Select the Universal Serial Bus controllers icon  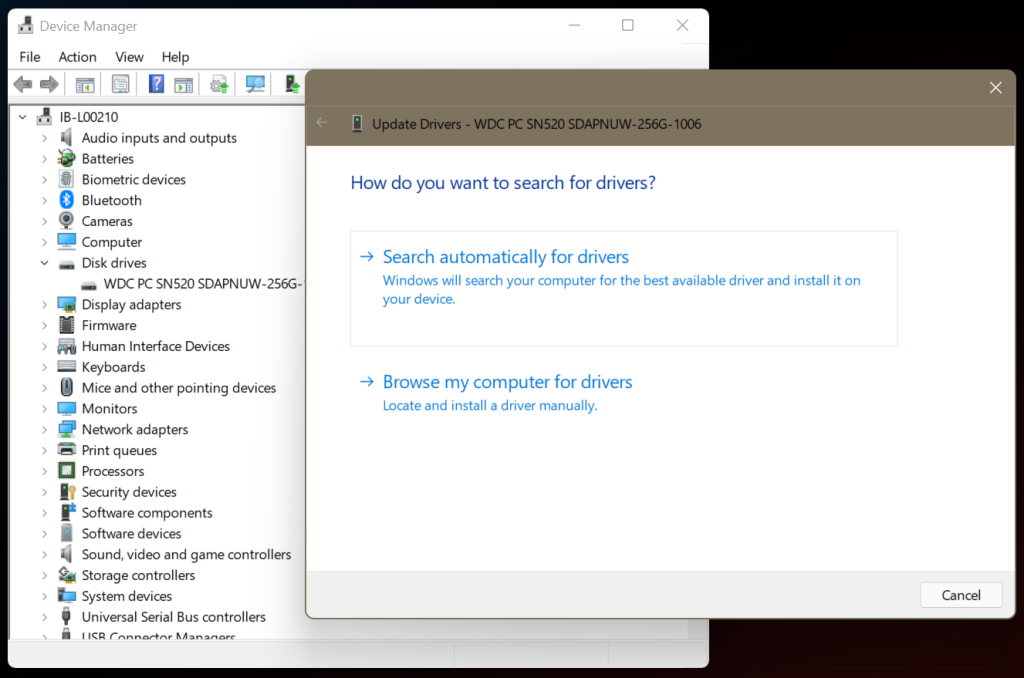click(66, 616)
